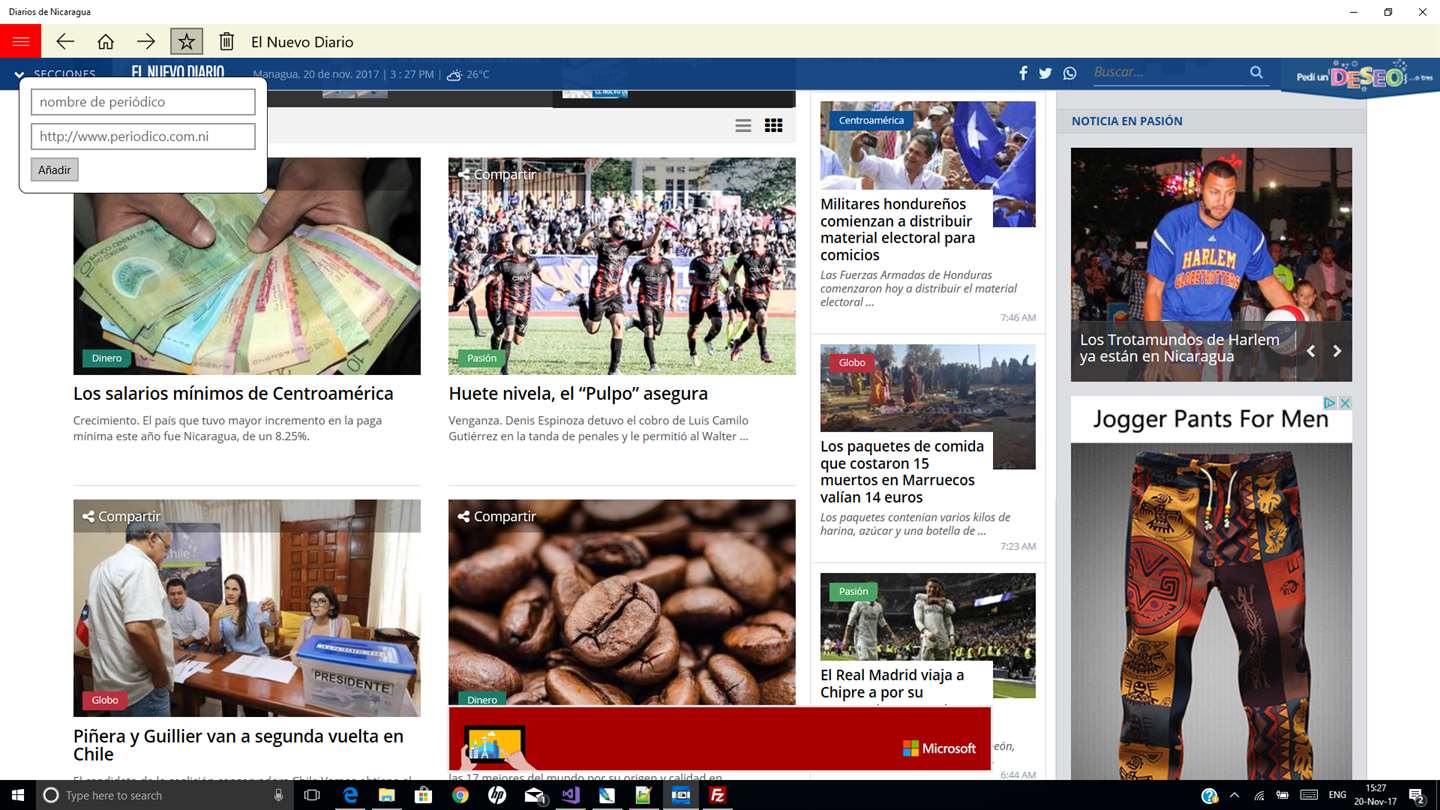Share the coffee beans article

tap(497, 516)
